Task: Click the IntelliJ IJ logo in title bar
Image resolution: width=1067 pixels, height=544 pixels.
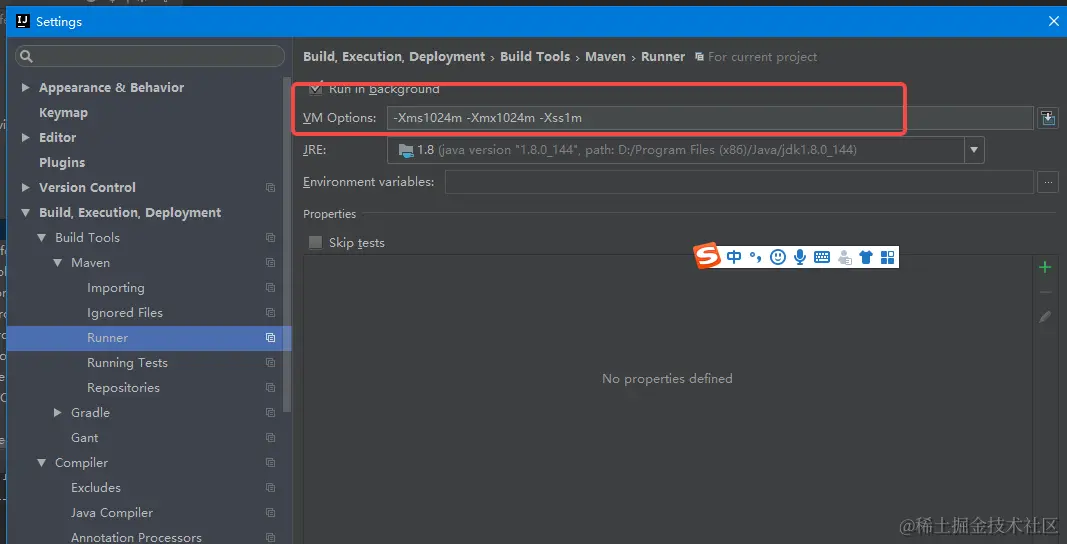Action: click(22, 21)
